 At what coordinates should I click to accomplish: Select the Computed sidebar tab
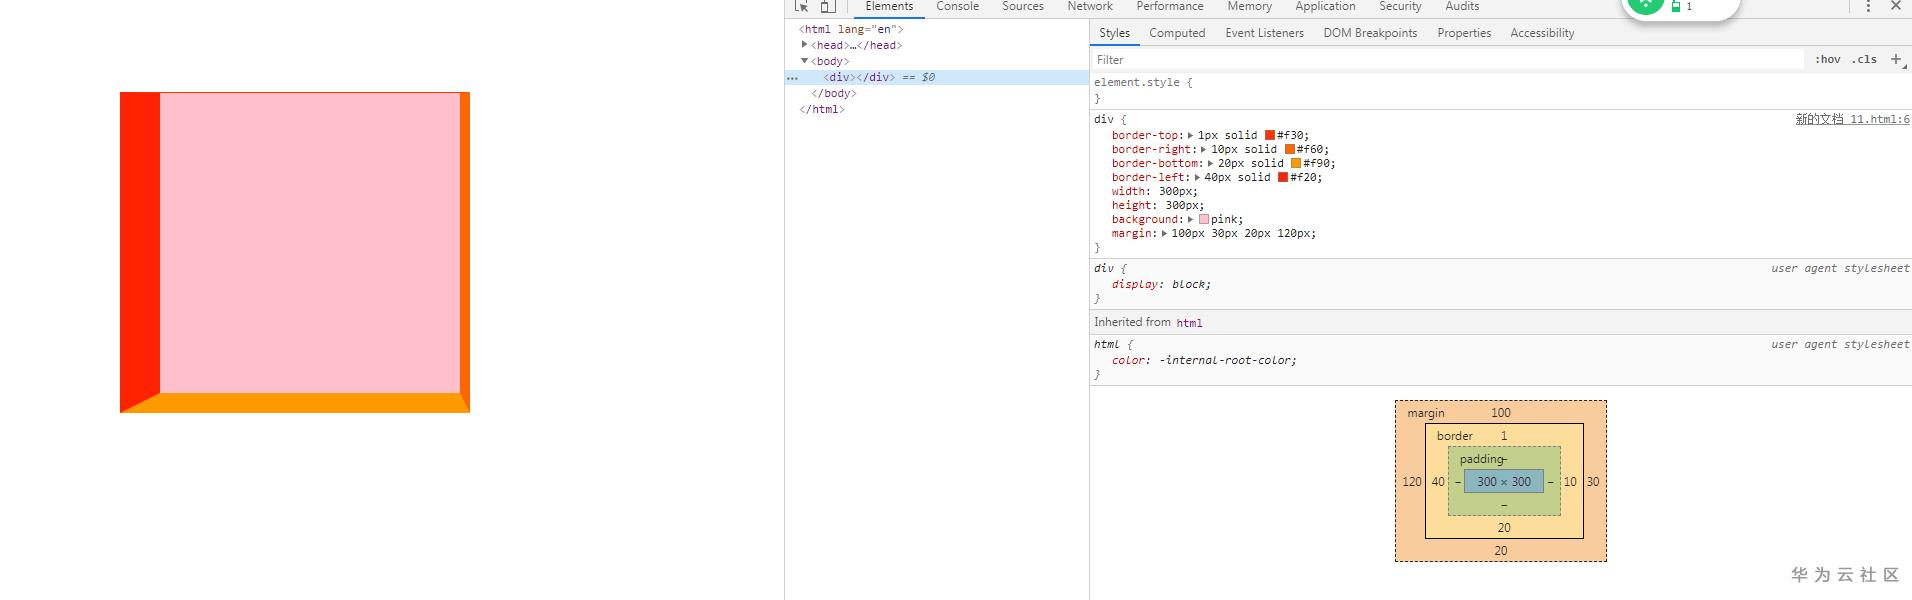point(1177,33)
